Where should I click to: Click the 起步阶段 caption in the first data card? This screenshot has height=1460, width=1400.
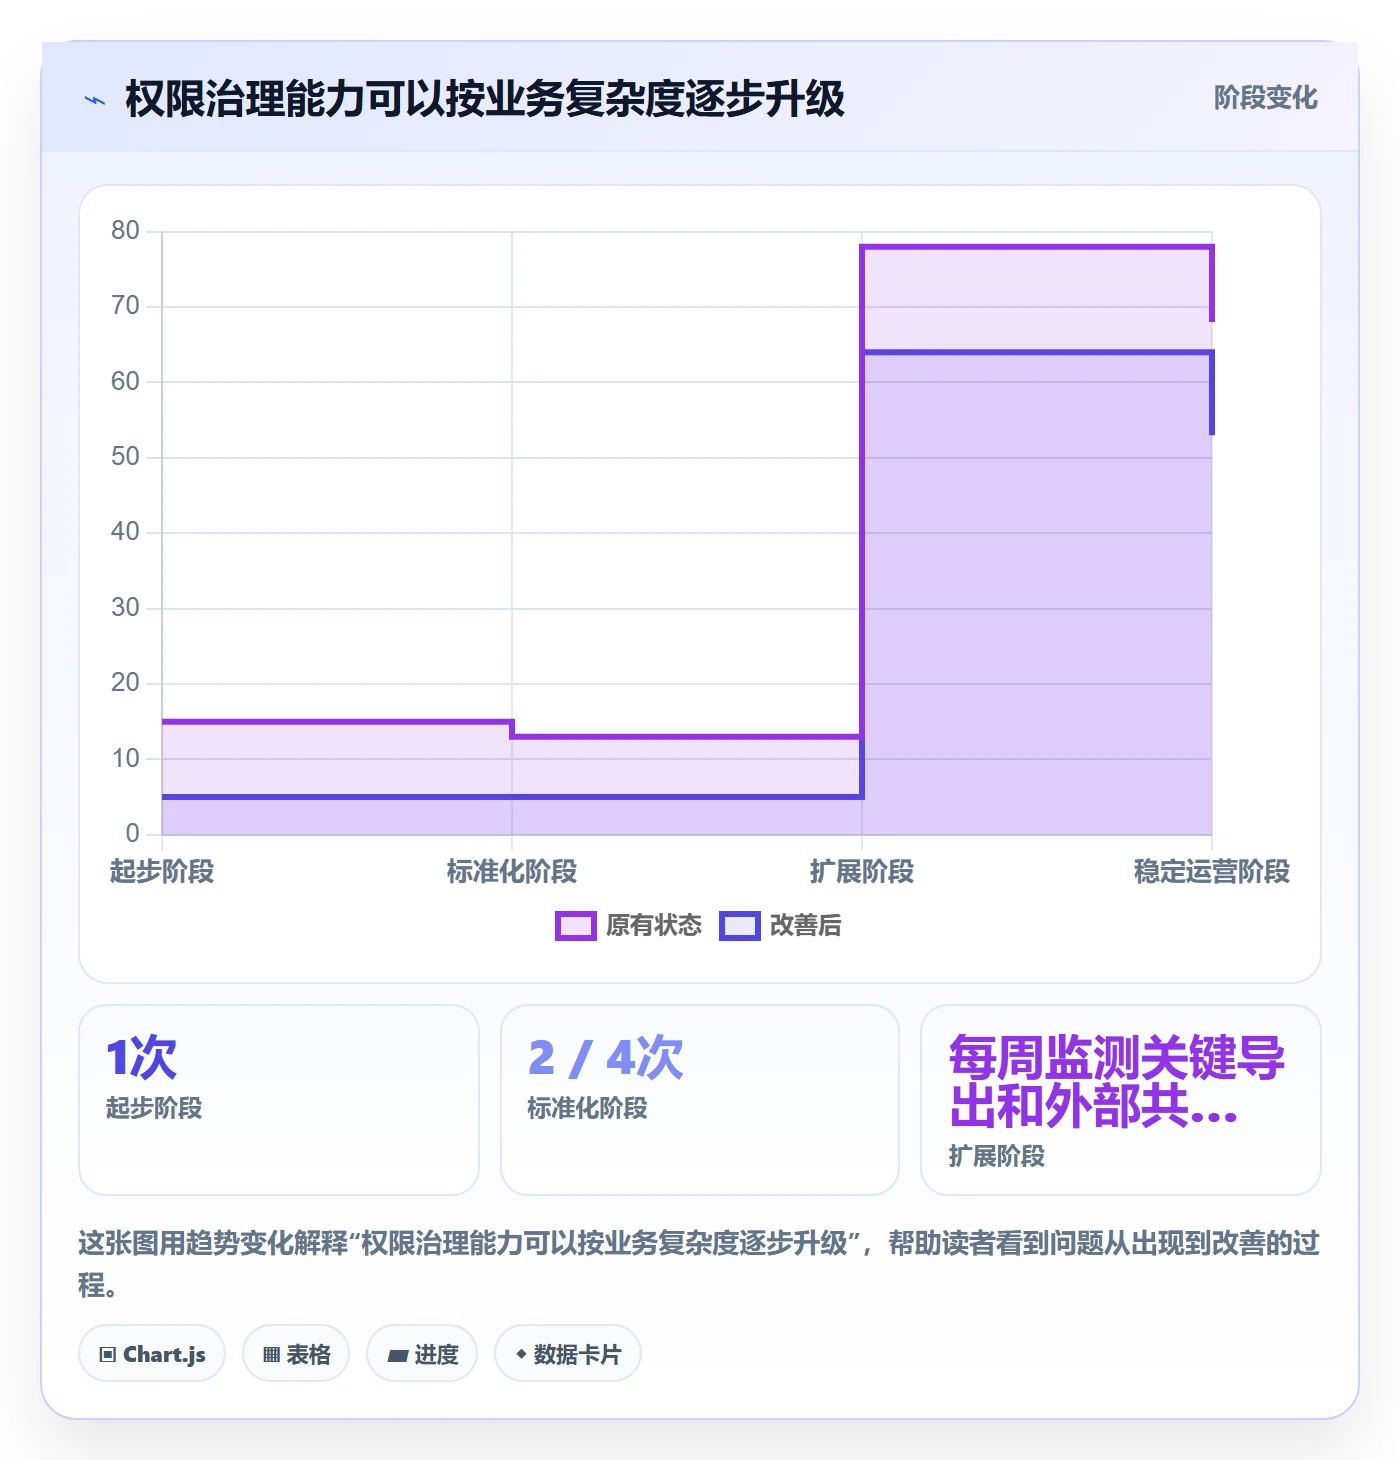click(x=154, y=1108)
